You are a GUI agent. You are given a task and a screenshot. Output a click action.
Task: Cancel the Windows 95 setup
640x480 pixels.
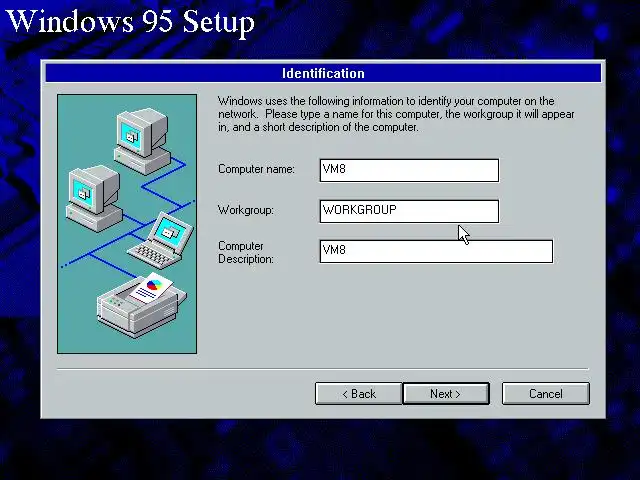pyautogui.click(x=546, y=393)
